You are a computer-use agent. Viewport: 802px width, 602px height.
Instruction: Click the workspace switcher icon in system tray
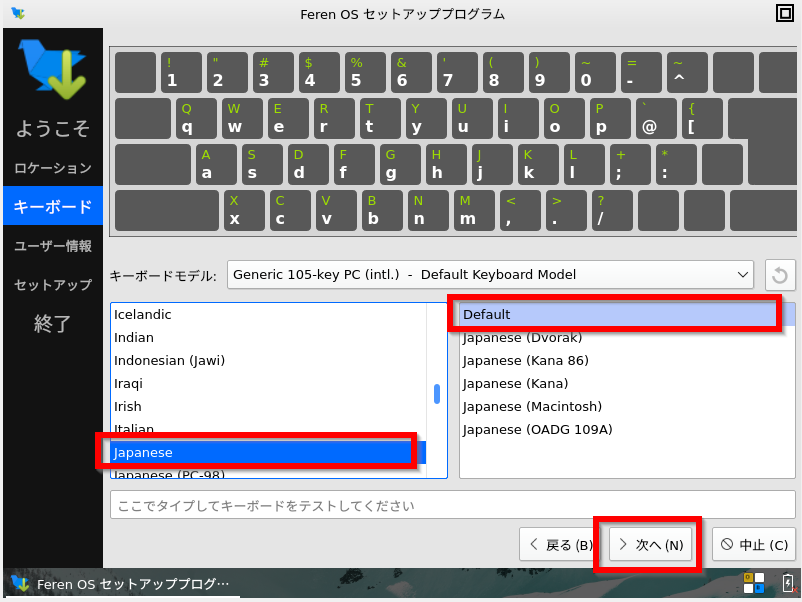click(x=754, y=583)
